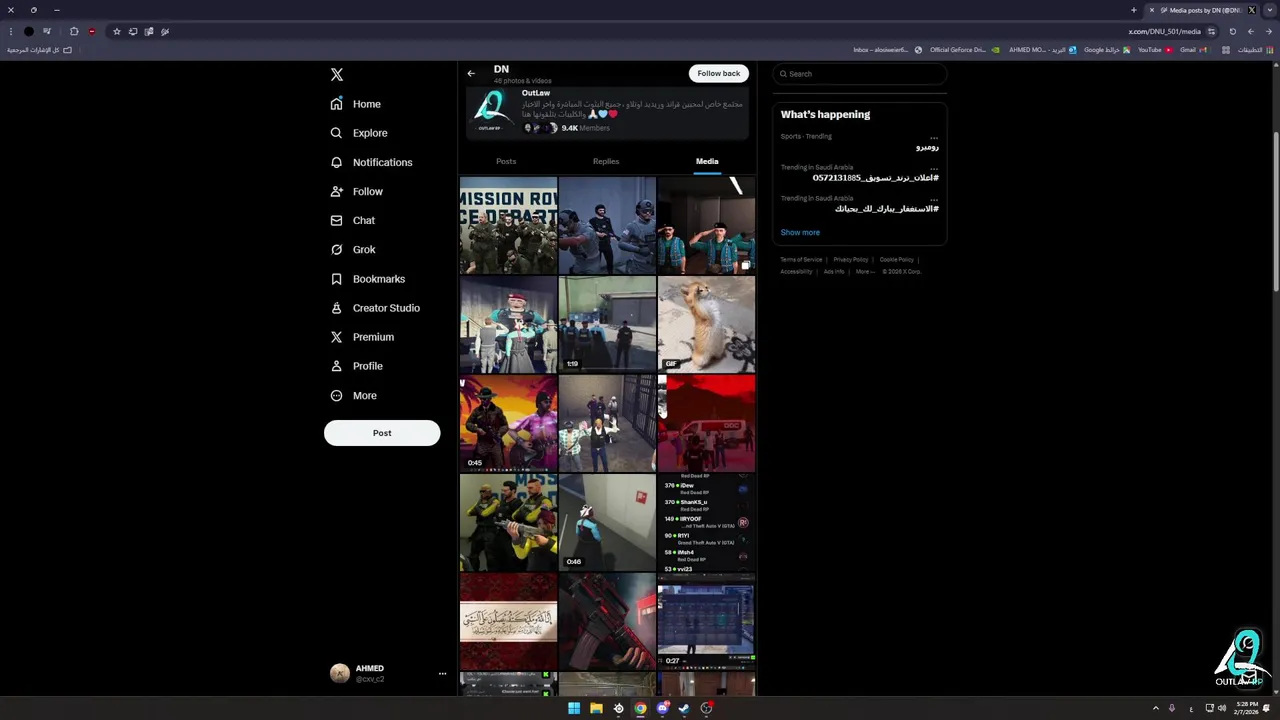Image resolution: width=1280 pixels, height=720 pixels.
Task: Bookmark this page with the star icon
Action: point(117,31)
